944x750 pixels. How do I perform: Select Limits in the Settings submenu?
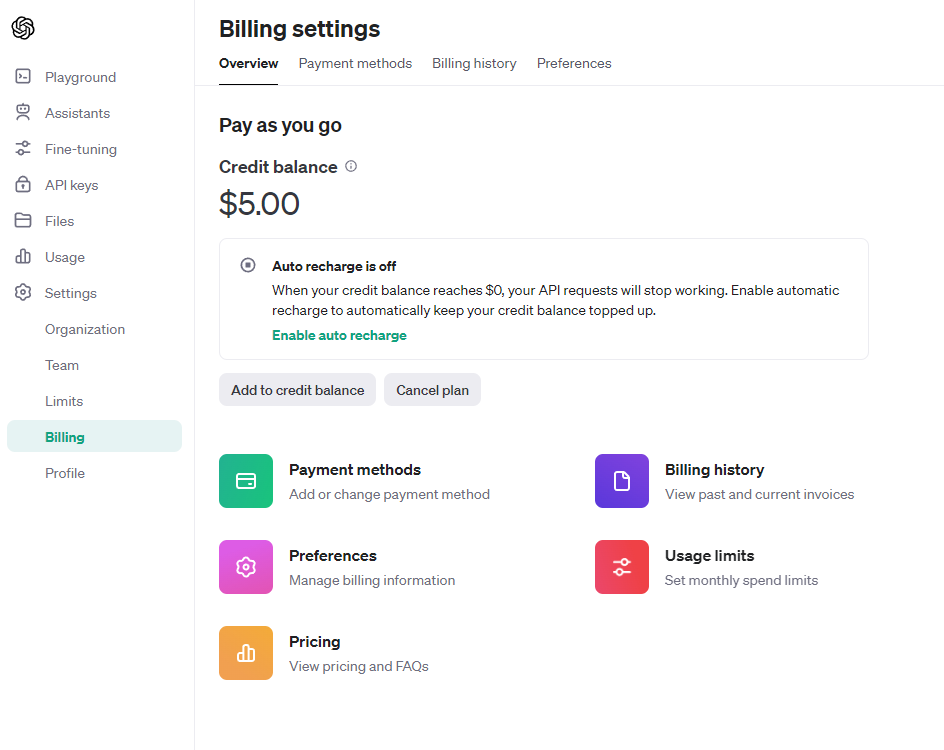64,401
